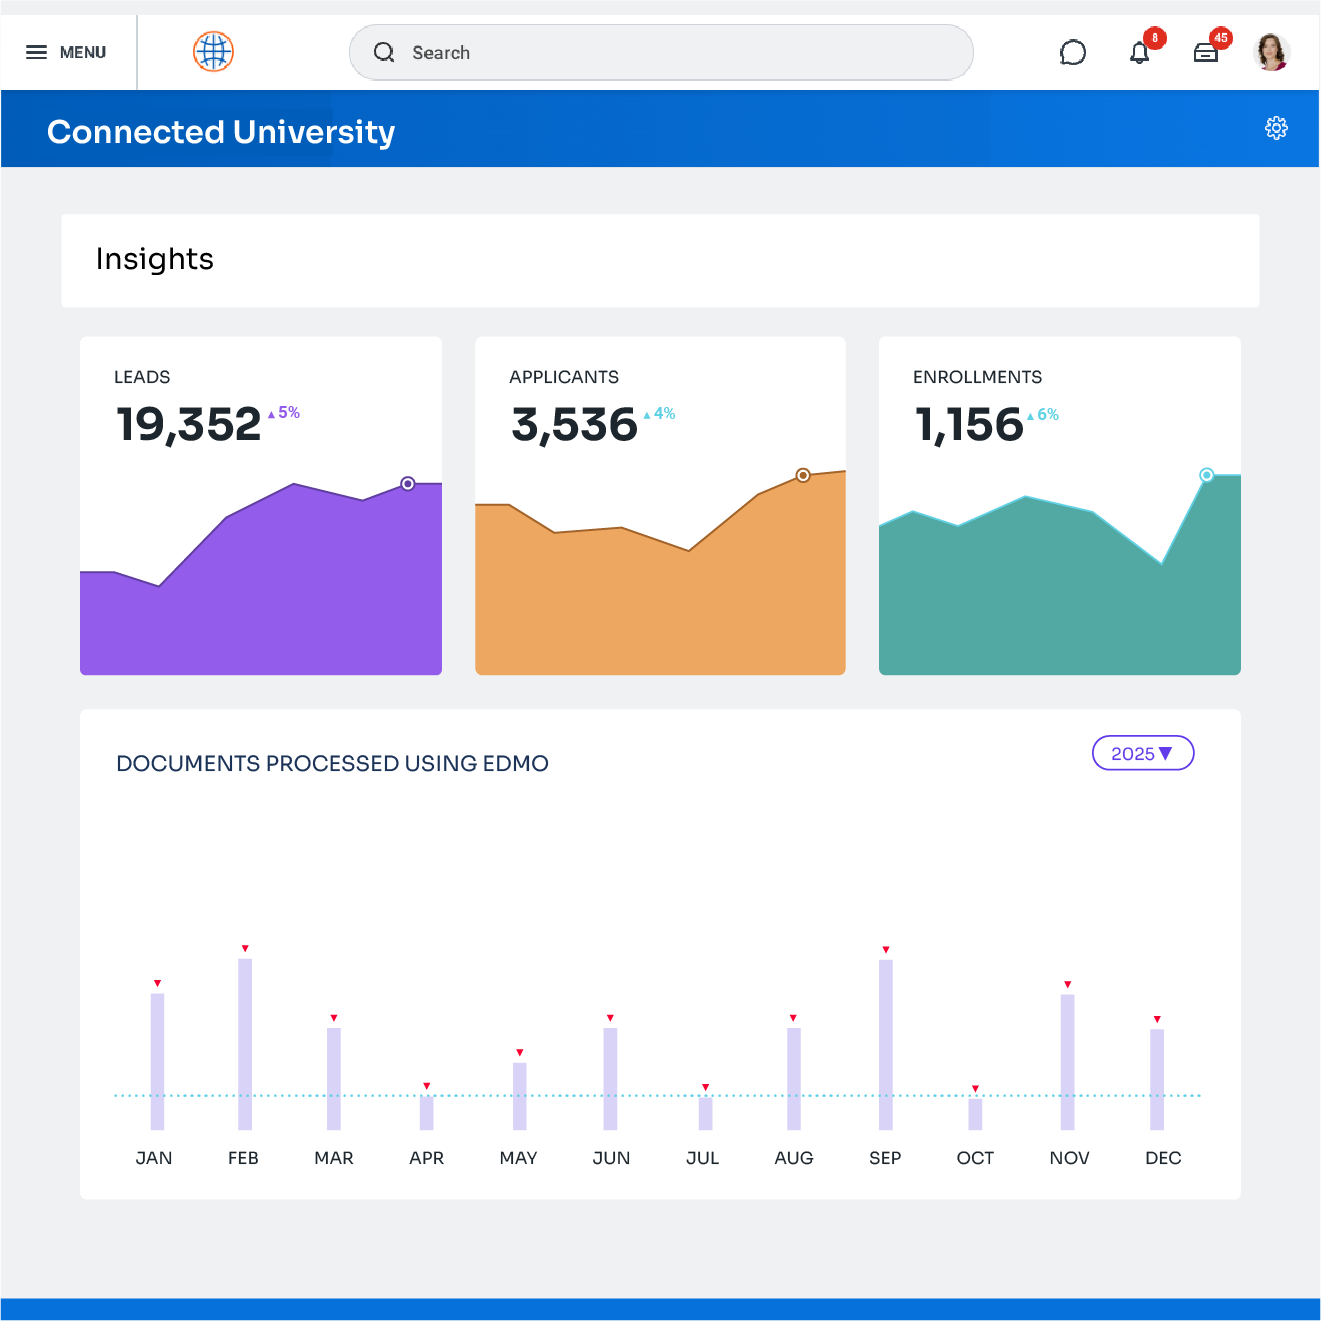Click the red marker above NOV bar

[x=1068, y=985]
